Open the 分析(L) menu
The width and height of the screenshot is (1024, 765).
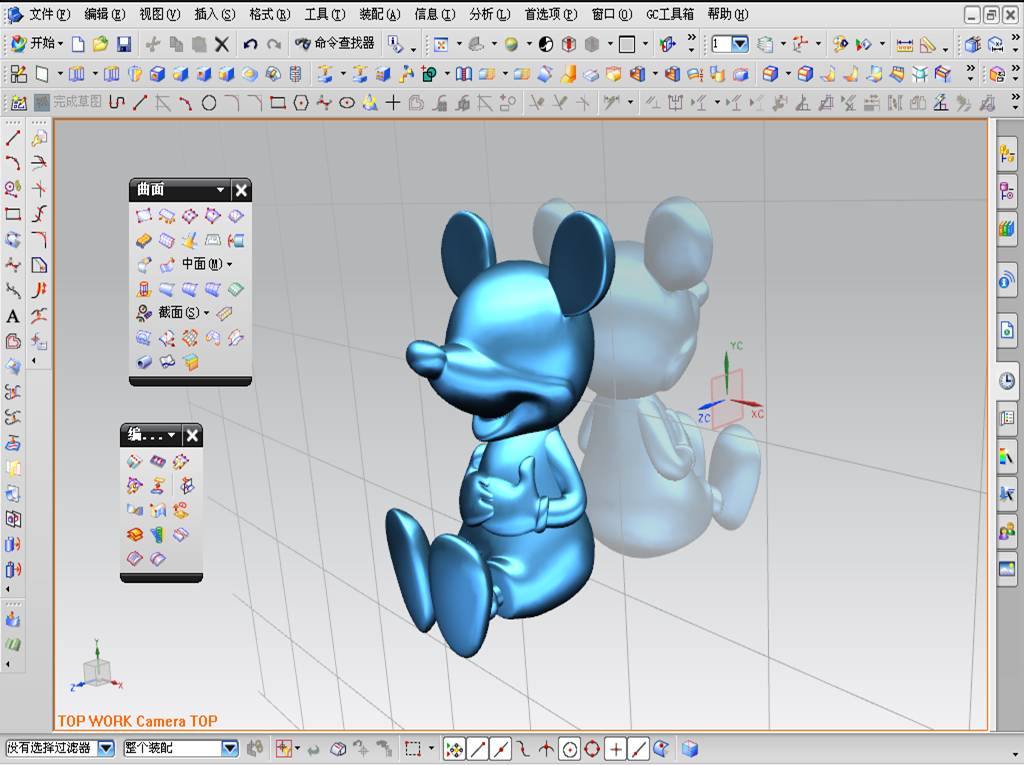489,14
